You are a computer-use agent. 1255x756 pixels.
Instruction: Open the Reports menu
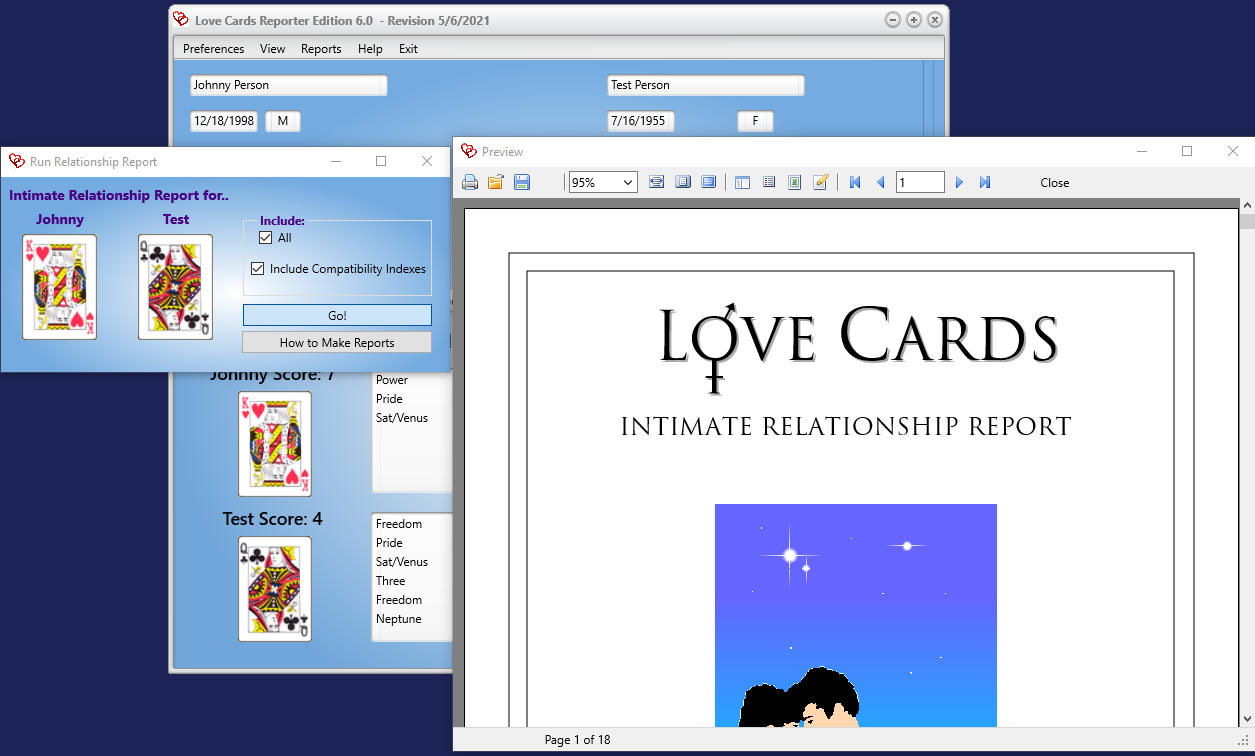[x=321, y=48]
